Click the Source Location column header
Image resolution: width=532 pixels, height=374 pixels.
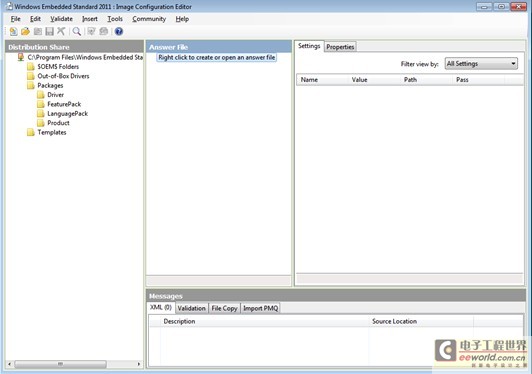(421, 321)
